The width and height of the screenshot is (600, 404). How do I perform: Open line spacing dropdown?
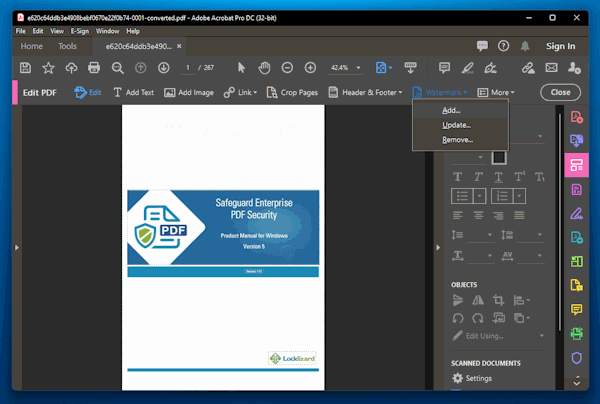(490, 235)
